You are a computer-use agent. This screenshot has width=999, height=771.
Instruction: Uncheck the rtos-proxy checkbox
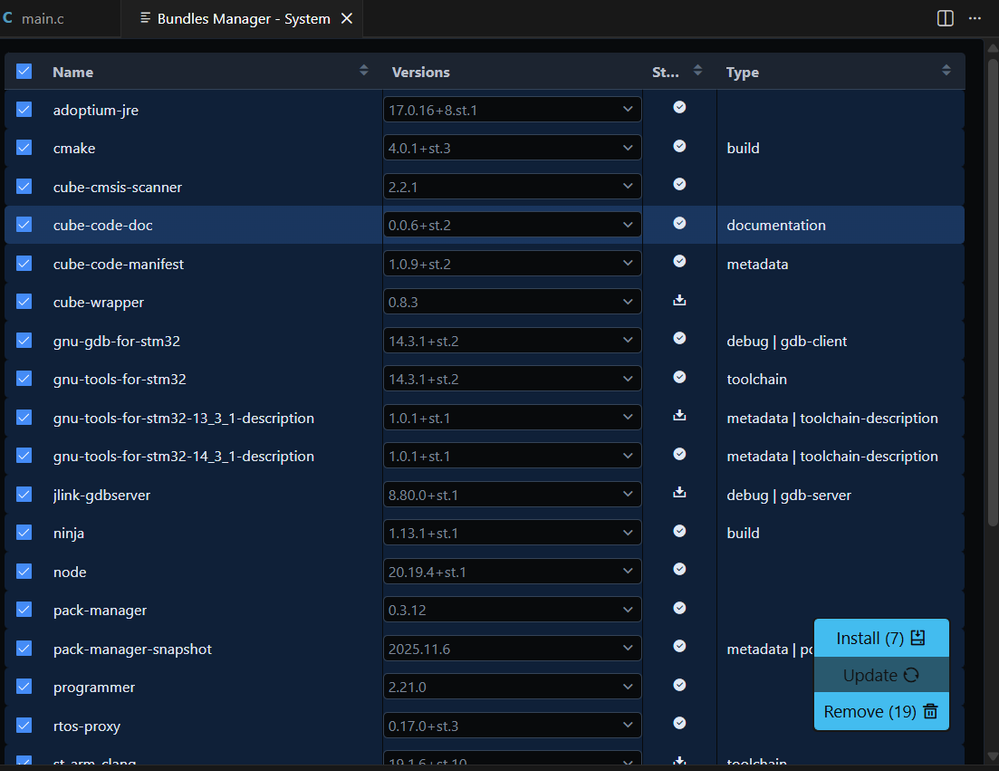tap(24, 726)
